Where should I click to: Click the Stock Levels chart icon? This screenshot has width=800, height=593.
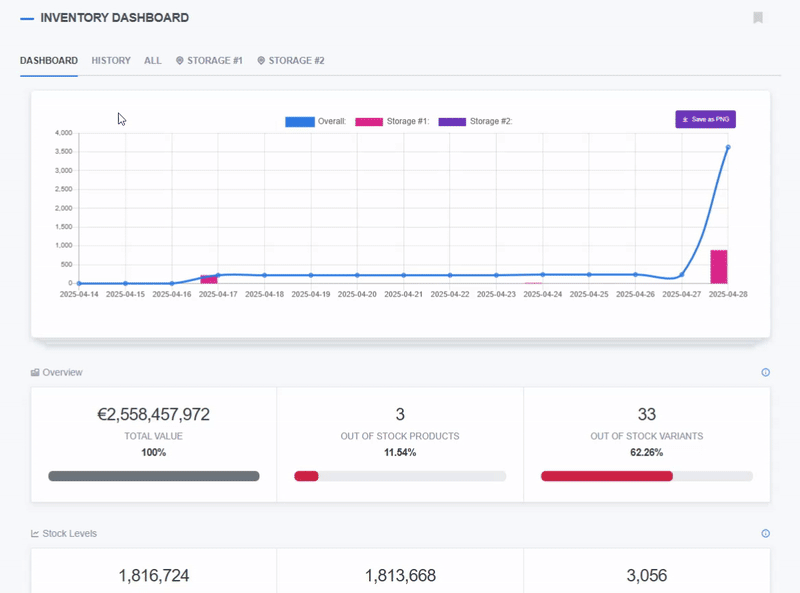[x=35, y=534]
